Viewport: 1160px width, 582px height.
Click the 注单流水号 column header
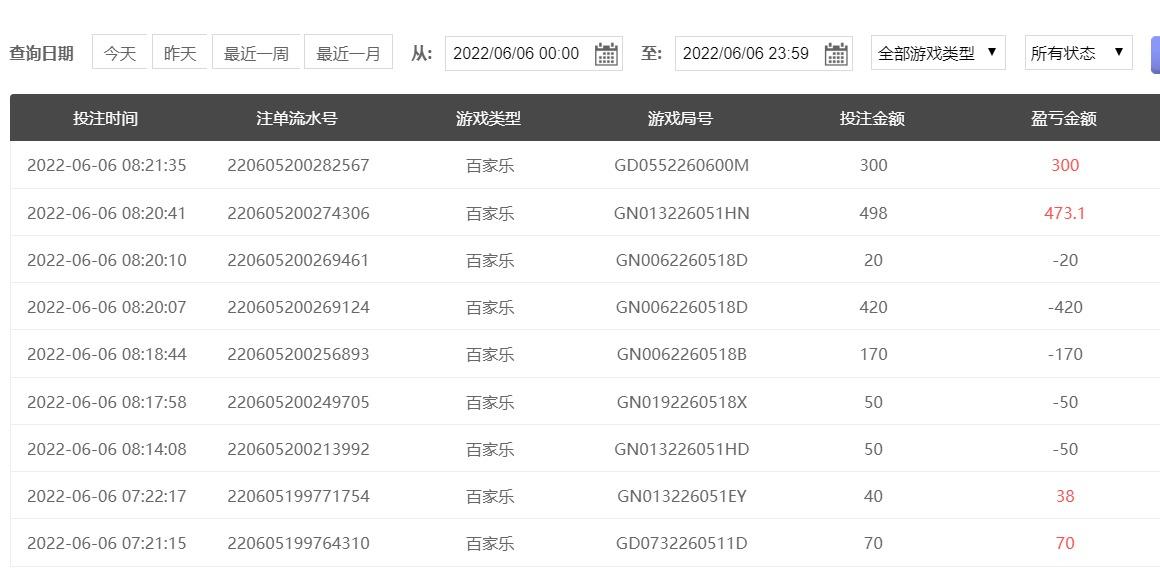pos(297,118)
